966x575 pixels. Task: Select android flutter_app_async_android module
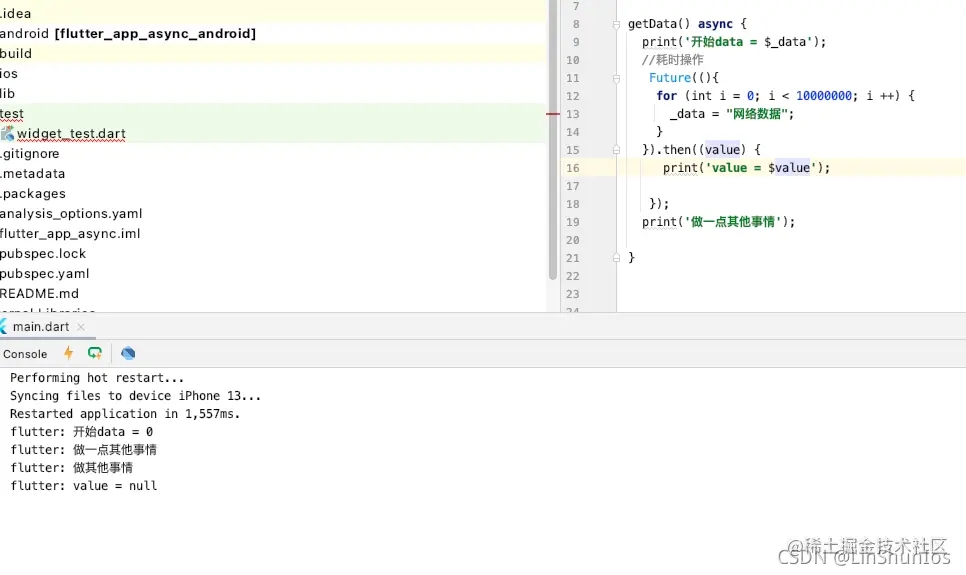(128, 34)
